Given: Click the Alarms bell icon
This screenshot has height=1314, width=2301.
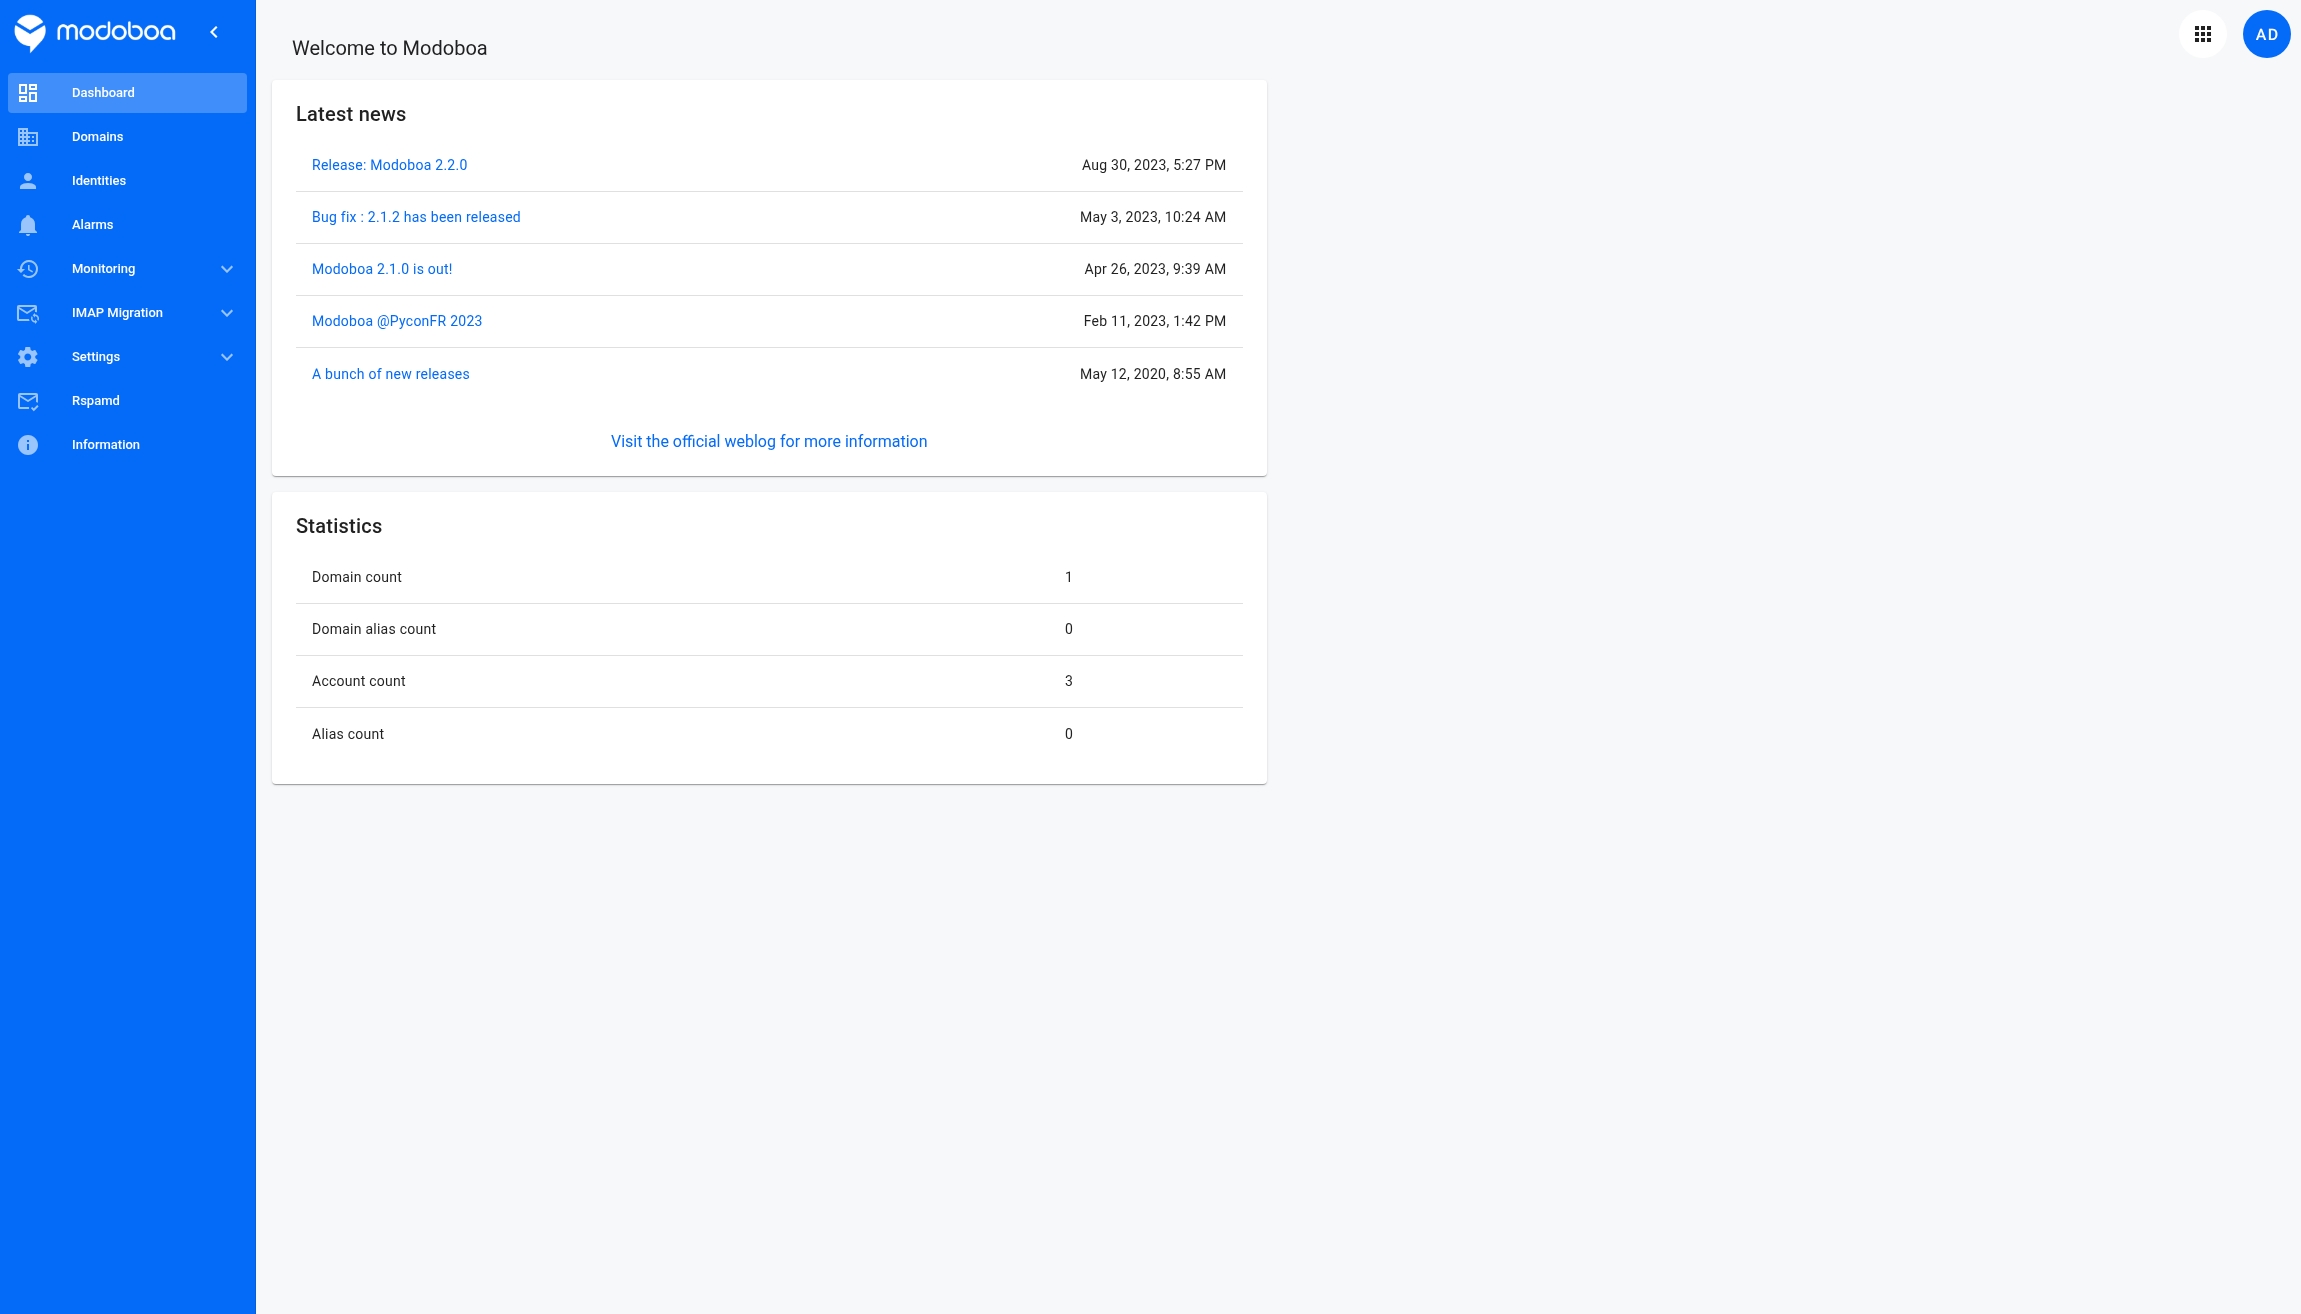Looking at the screenshot, I should [x=28, y=225].
